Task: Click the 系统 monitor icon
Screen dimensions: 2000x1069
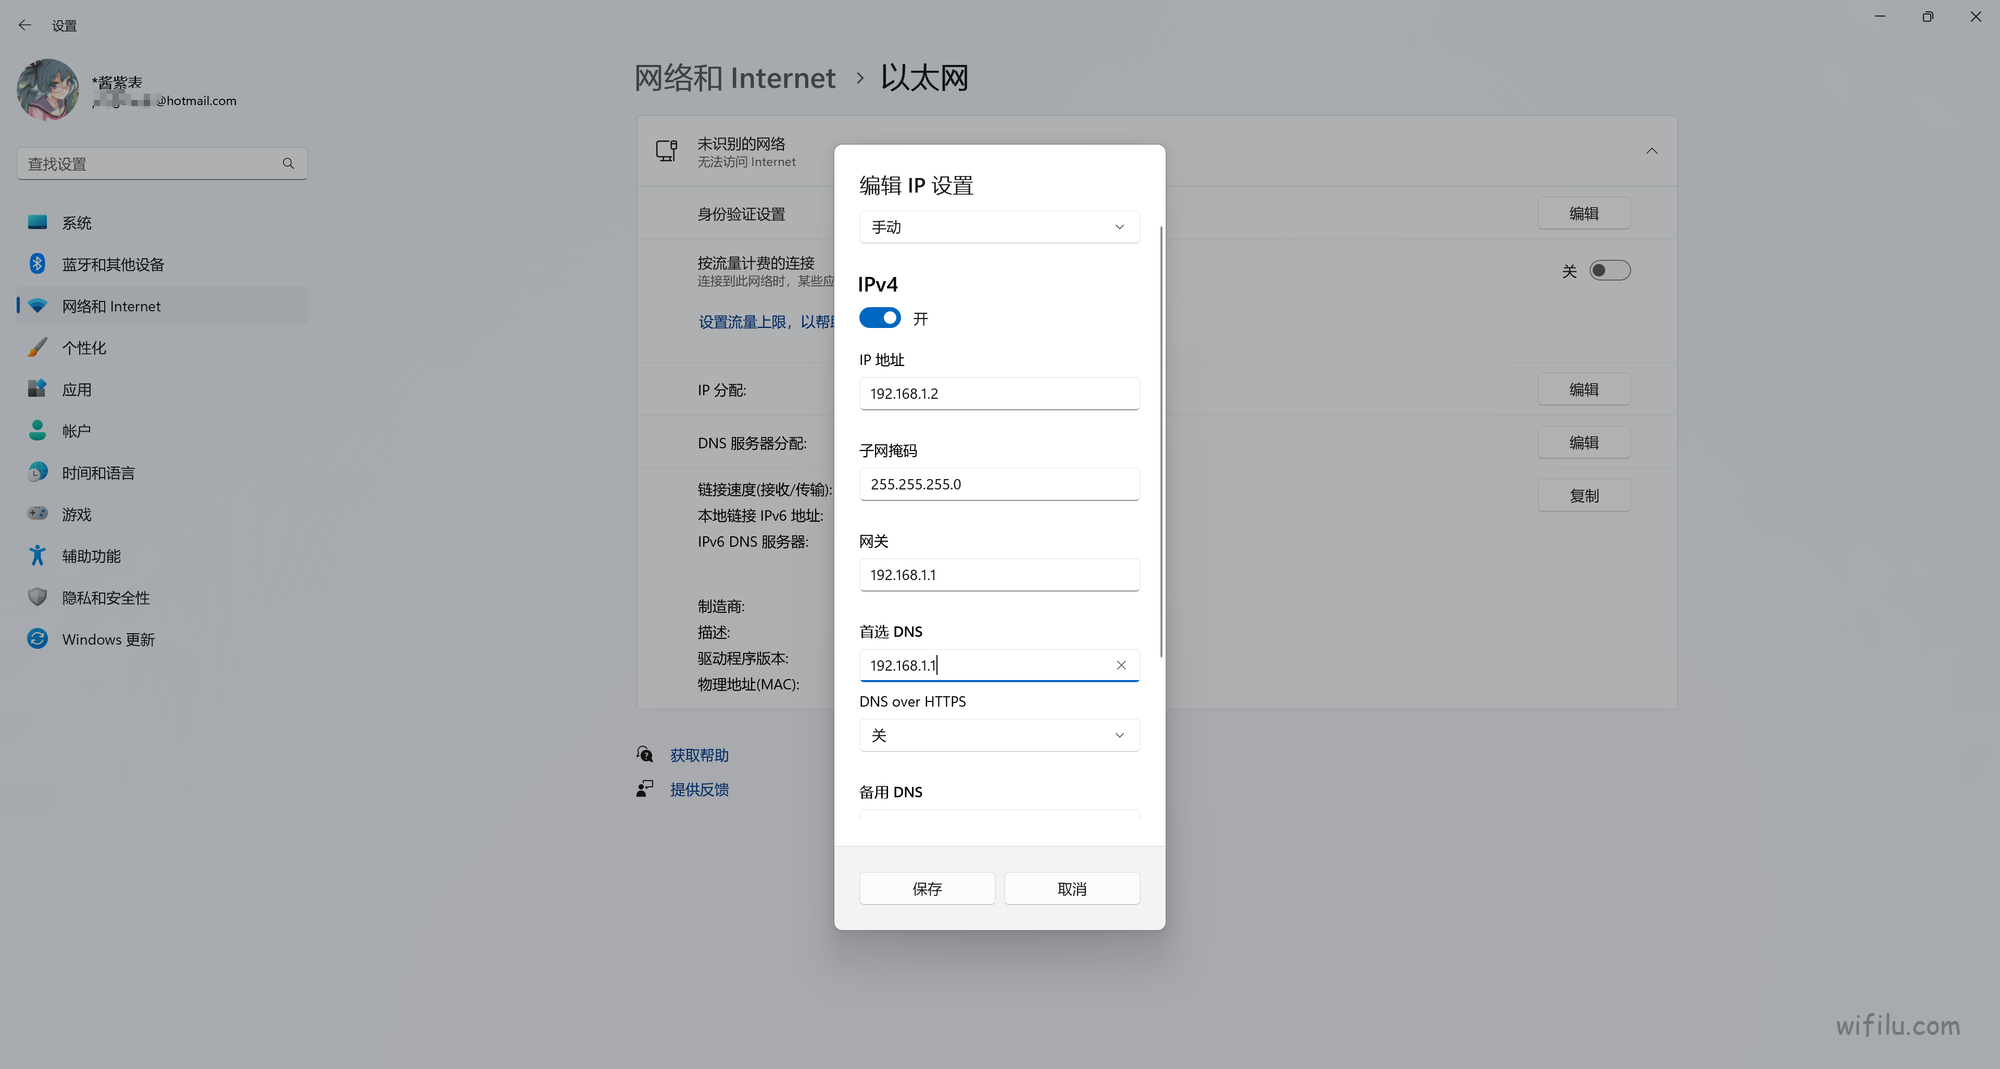Action: click(38, 222)
